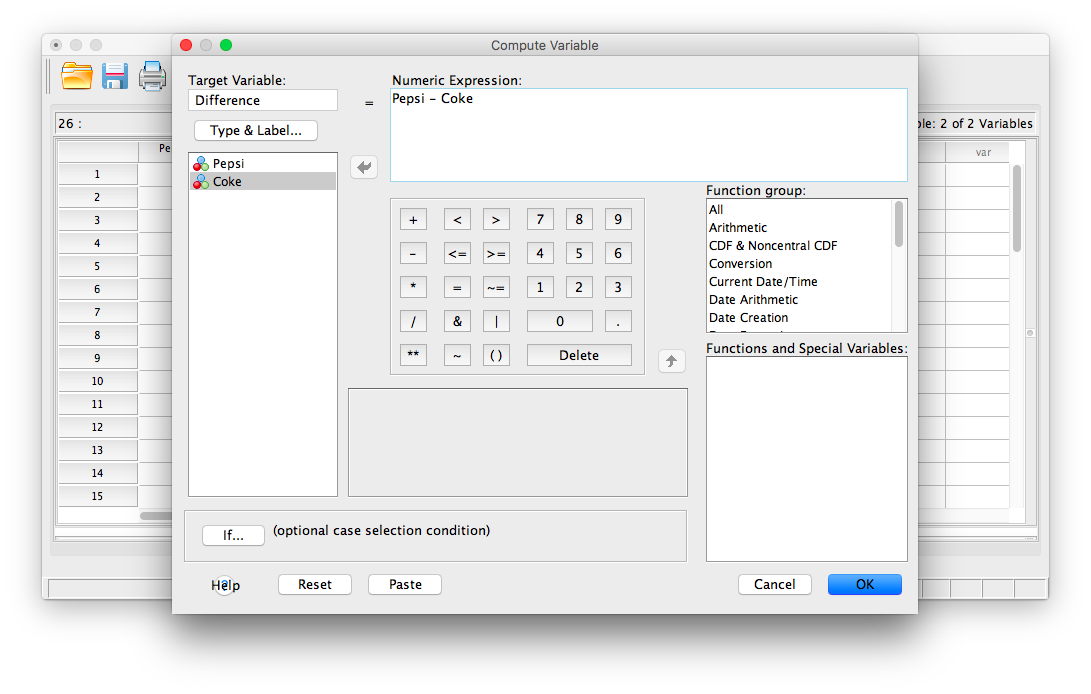Image resolution: width=1091 pixels, height=694 pixels.
Task: Click the print toolbar icon
Action: click(153, 76)
